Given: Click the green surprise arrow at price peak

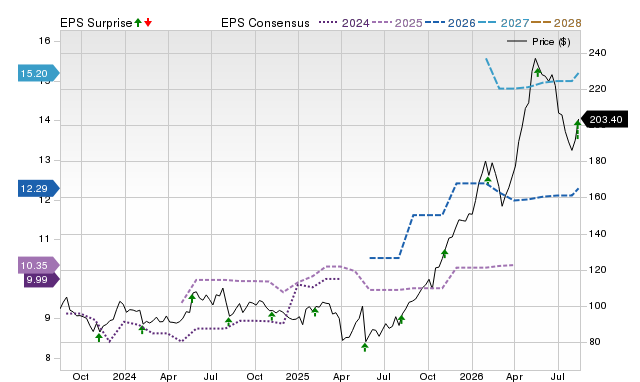Looking at the screenshot, I should pyautogui.click(x=538, y=73).
